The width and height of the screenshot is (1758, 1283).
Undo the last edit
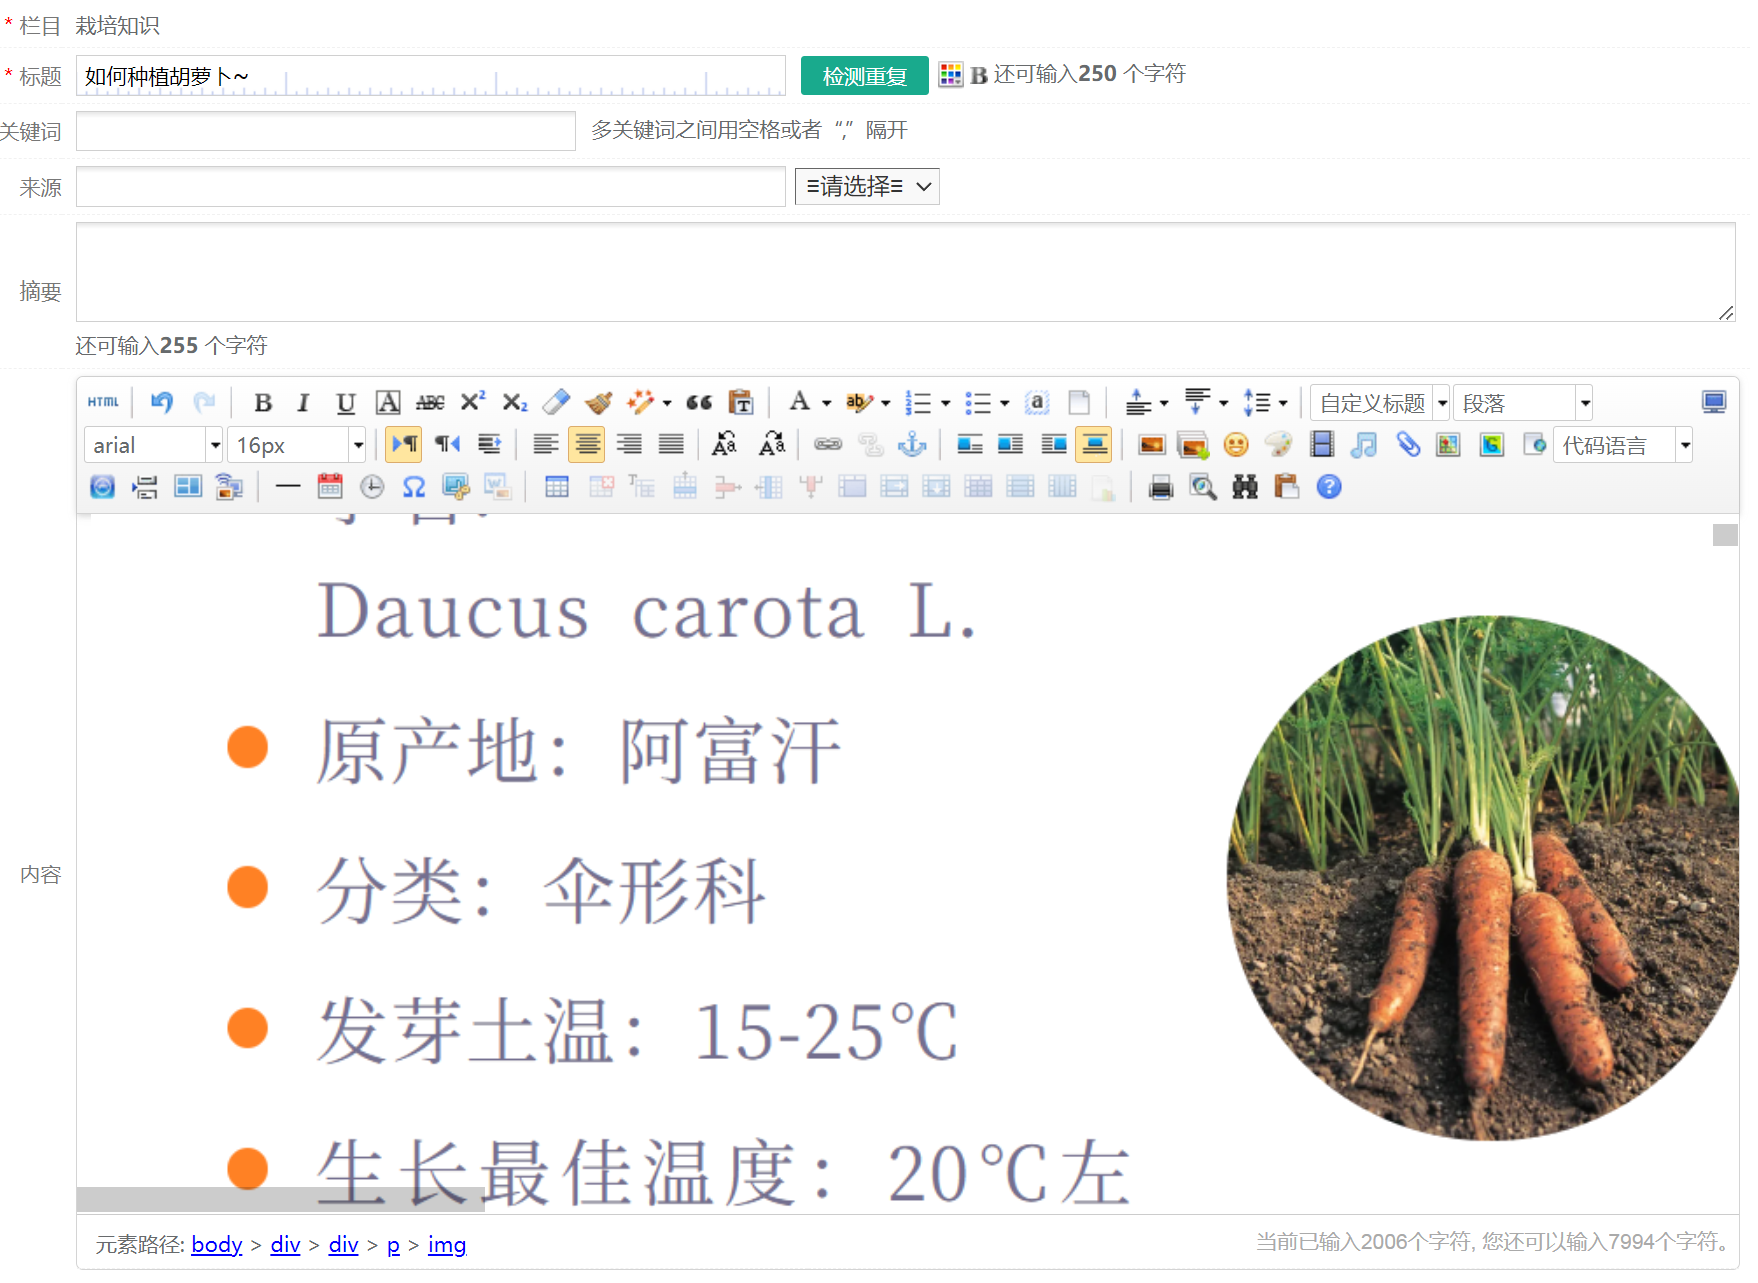[x=161, y=402]
